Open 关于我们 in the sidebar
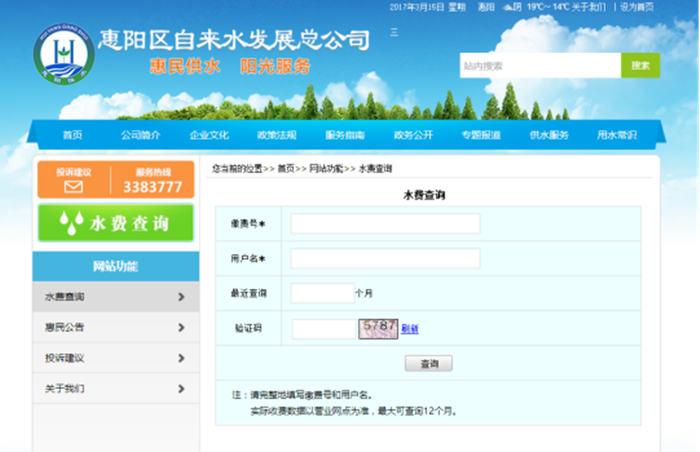 coord(65,388)
